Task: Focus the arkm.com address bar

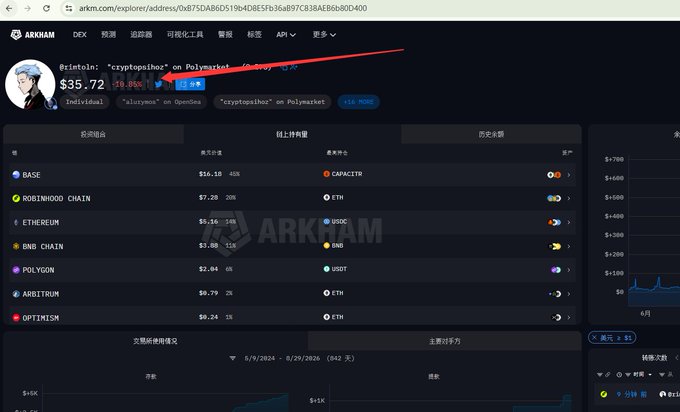Action: [223, 8]
